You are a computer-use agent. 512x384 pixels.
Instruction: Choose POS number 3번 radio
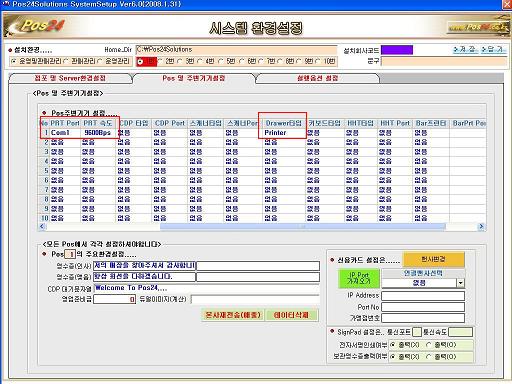180,61
